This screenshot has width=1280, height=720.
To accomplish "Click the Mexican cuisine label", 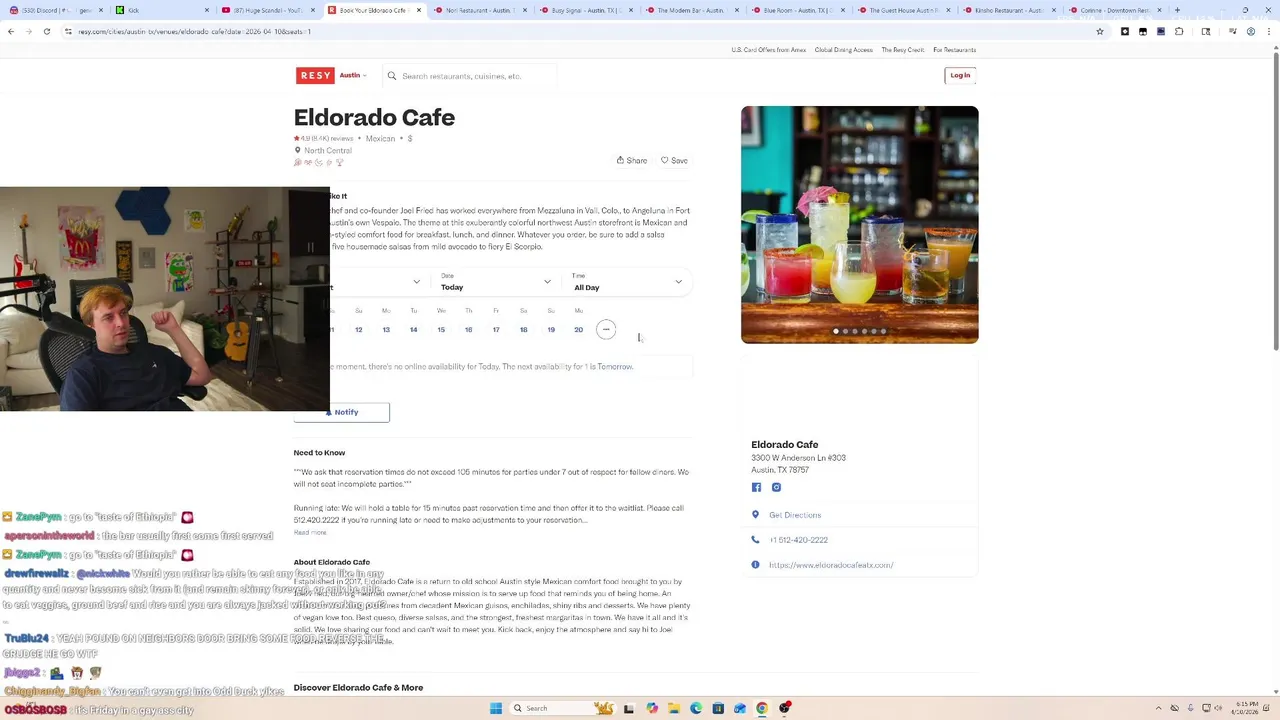I will click(380, 138).
